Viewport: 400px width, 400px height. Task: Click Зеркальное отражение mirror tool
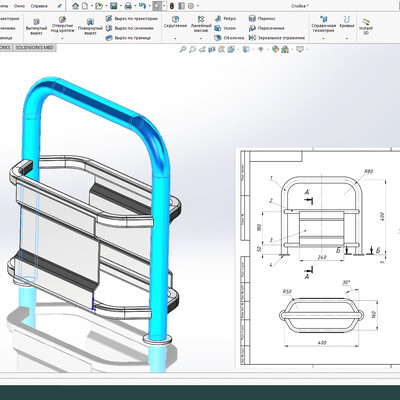click(x=277, y=38)
